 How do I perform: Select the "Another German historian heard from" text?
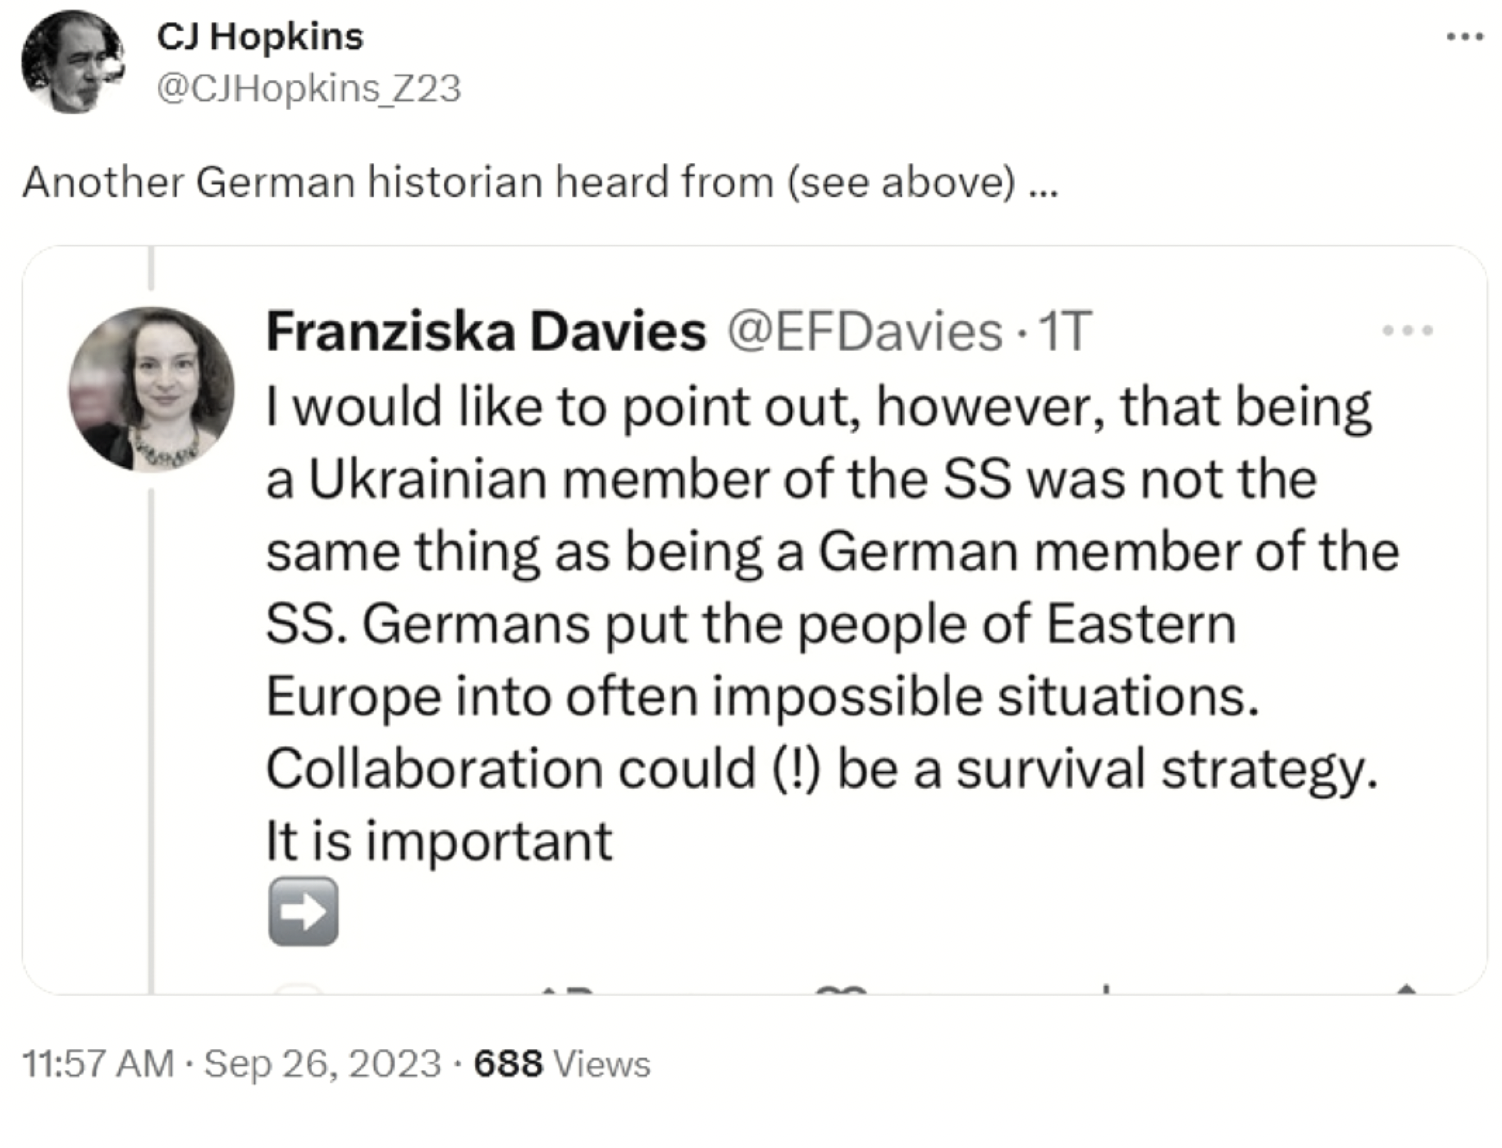point(398,182)
